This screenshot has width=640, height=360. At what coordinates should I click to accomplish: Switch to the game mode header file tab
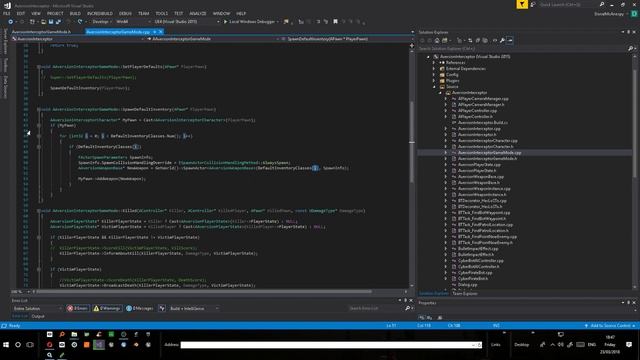(x=41, y=32)
